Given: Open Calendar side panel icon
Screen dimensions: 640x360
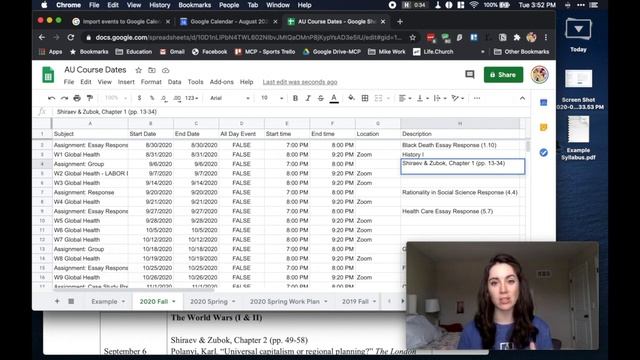Looking at the screenshot, I should [543, 103].
